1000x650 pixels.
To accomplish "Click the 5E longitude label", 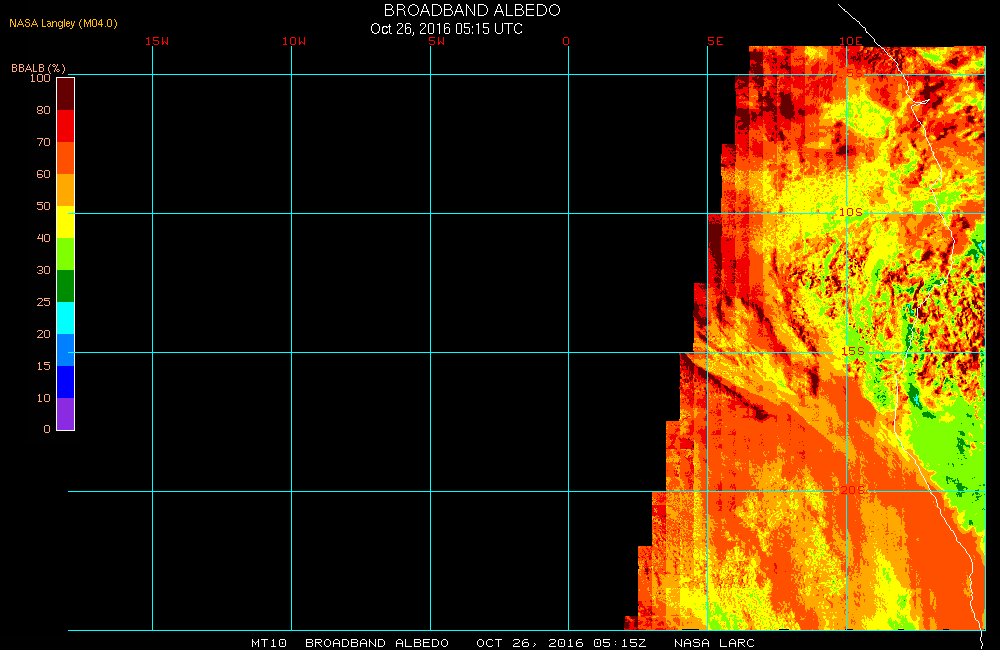I will 714,42.
